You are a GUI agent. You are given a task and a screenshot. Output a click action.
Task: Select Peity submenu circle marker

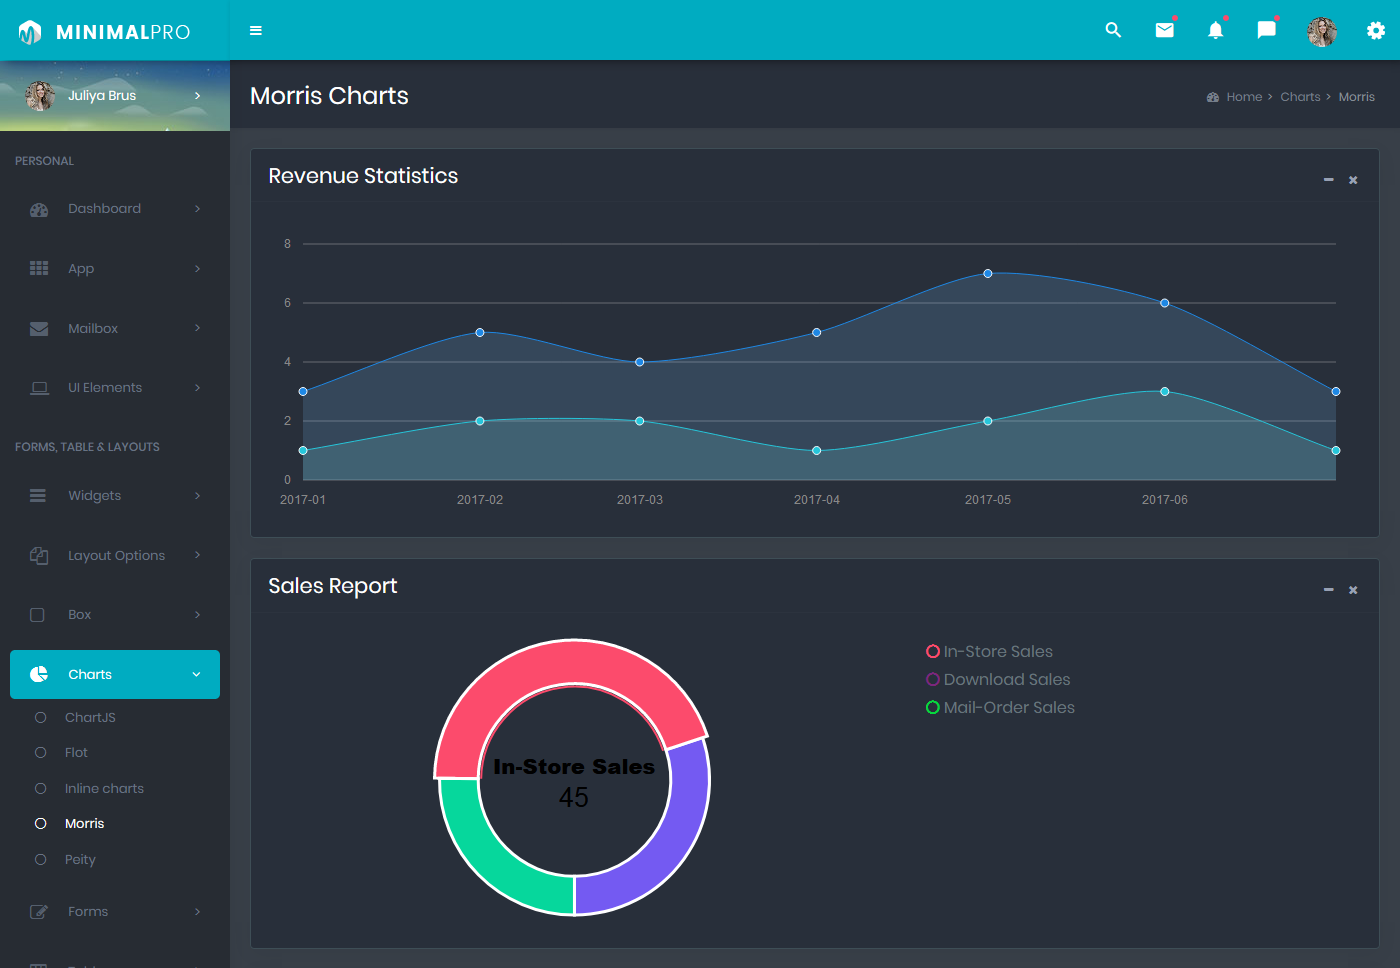pos(41,859)
